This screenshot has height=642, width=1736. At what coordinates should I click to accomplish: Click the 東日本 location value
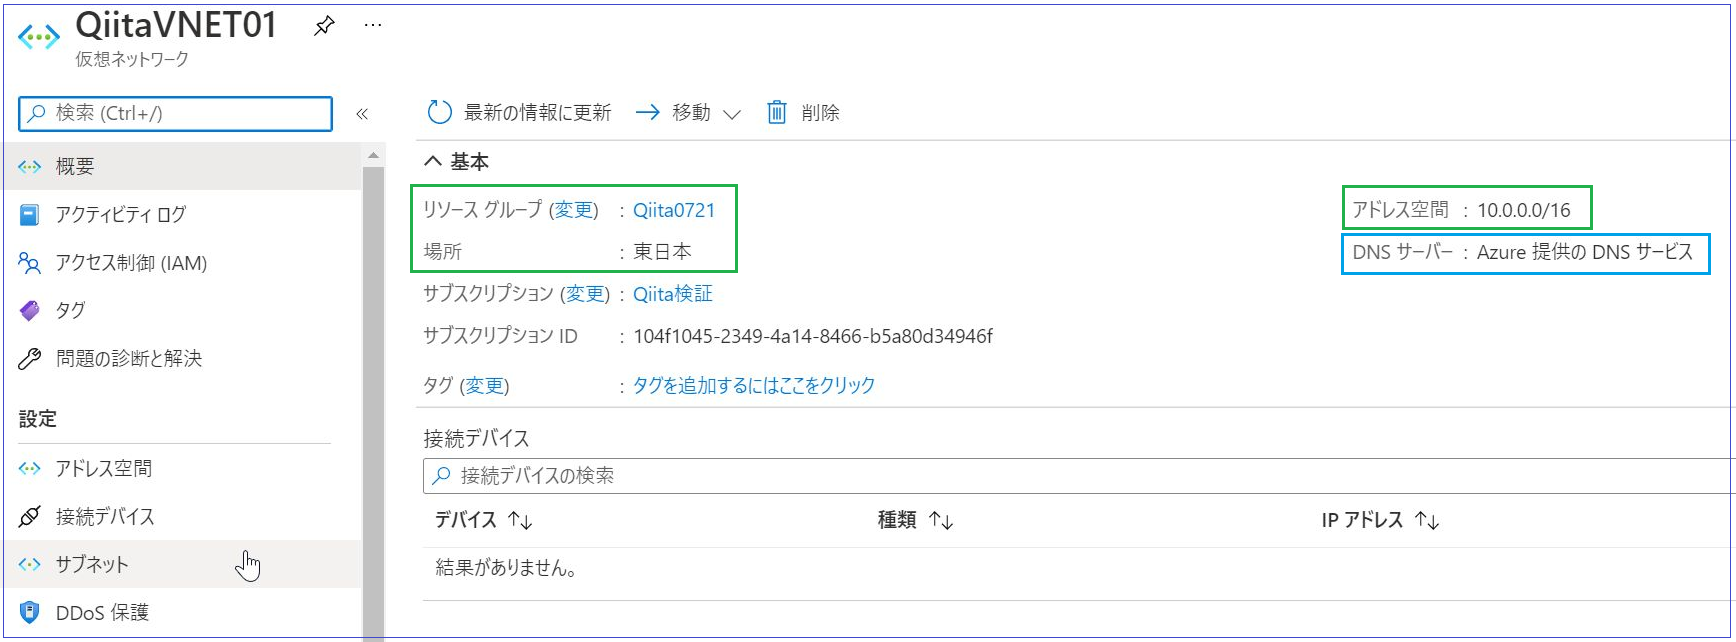(662, 252)
